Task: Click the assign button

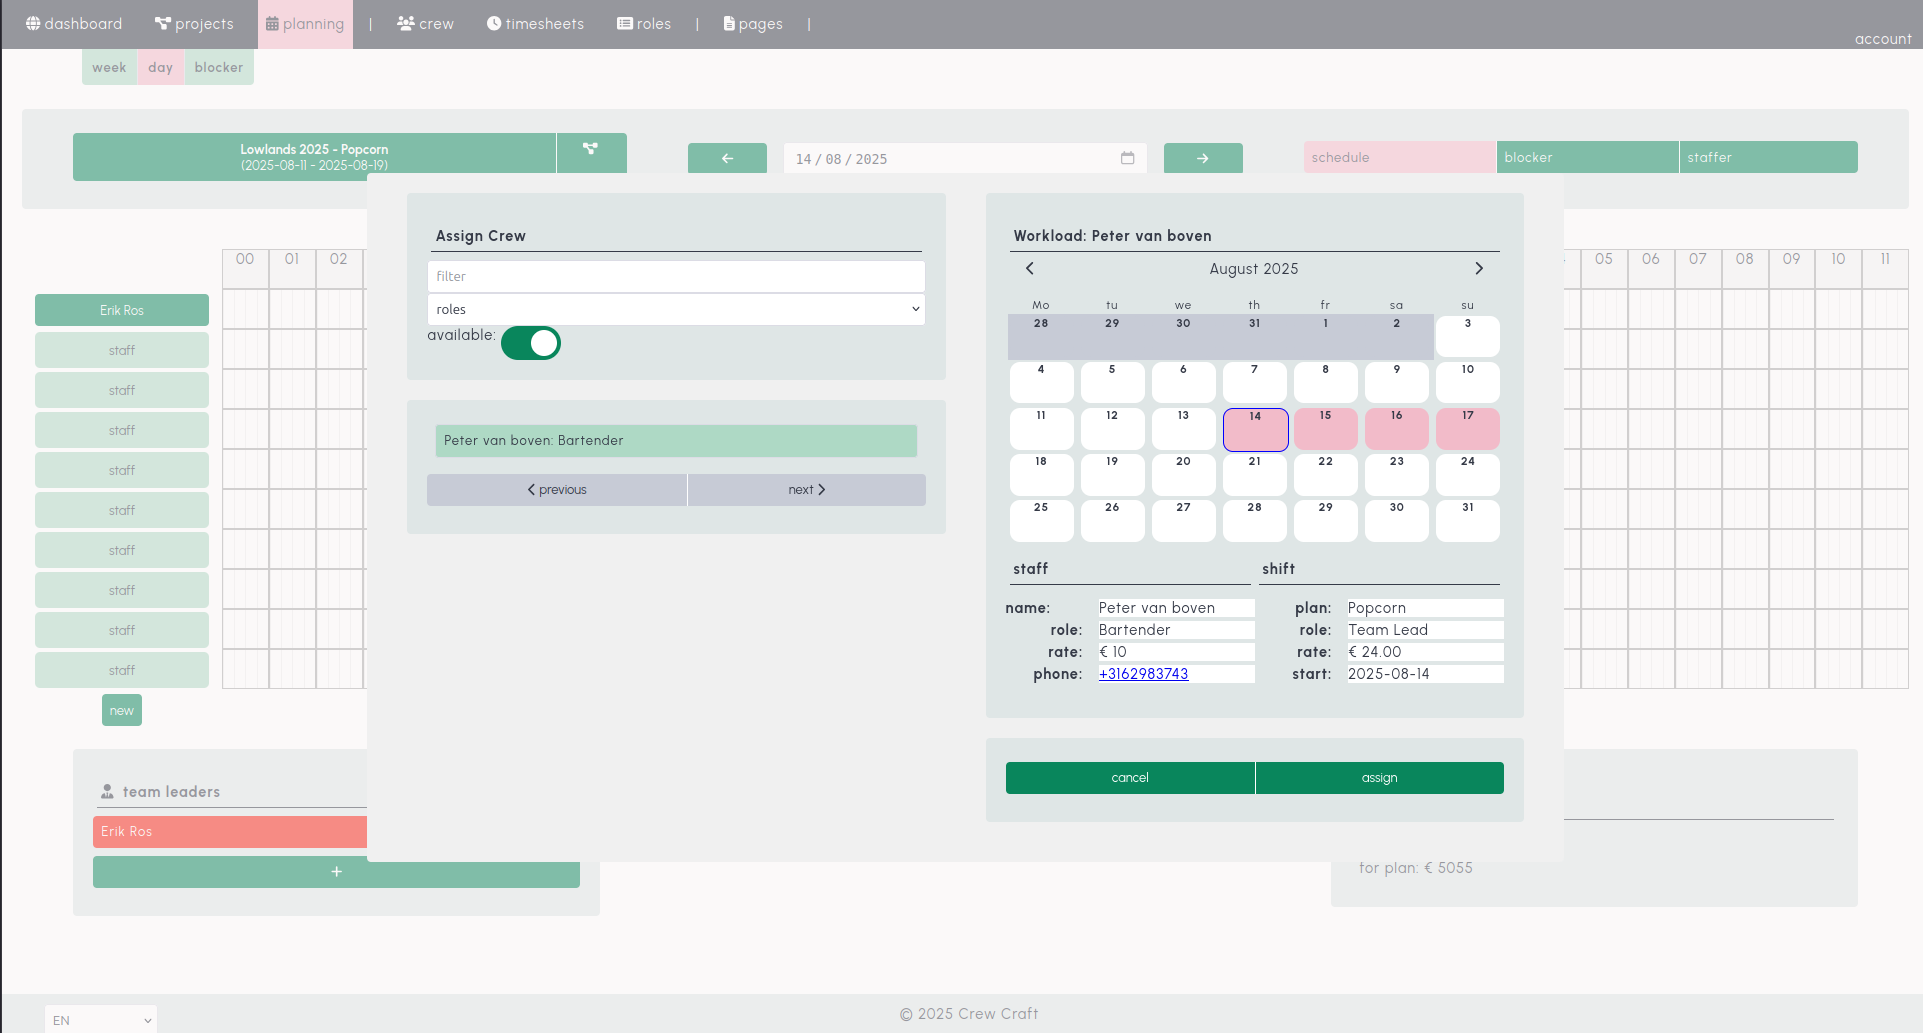Action: click(x=1379, y=777)
